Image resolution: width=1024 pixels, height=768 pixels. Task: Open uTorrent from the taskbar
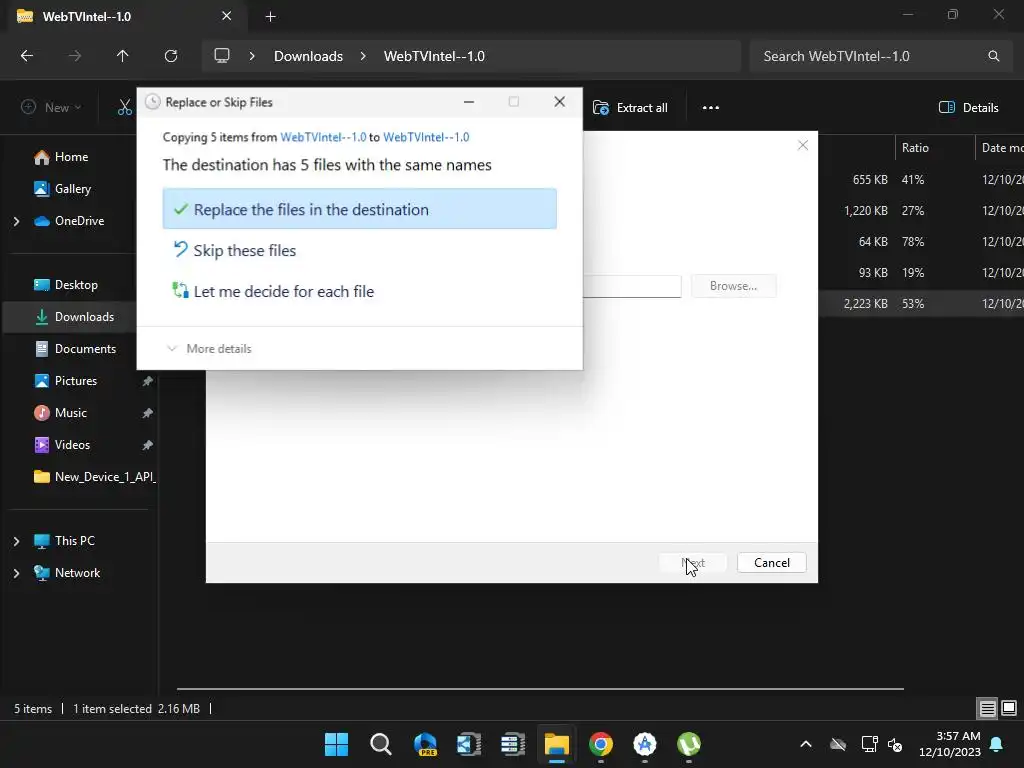[689, 744]
